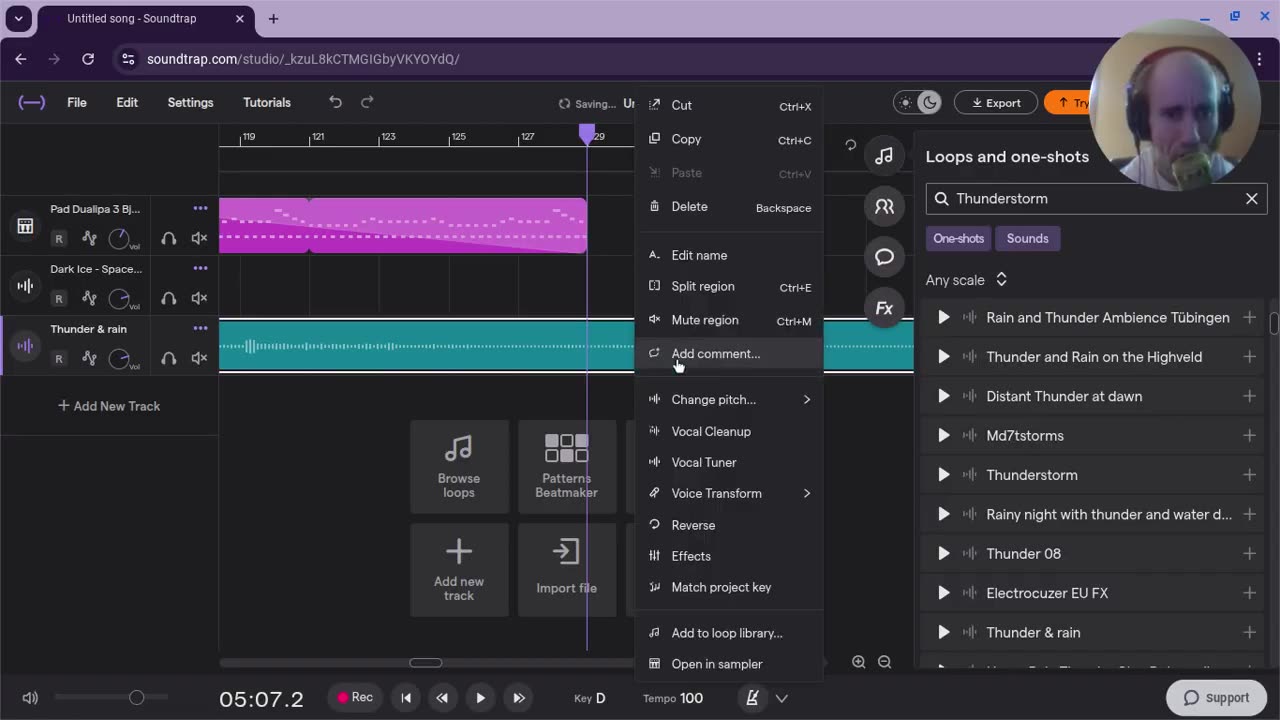Zoom in on the timeline

859,662
